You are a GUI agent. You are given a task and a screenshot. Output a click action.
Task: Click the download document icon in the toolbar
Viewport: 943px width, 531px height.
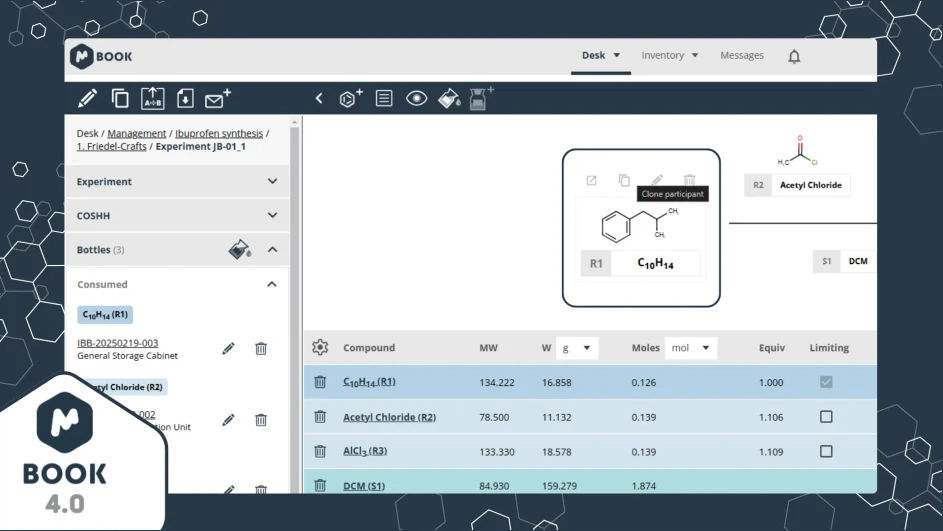click(x=185, y=98)
